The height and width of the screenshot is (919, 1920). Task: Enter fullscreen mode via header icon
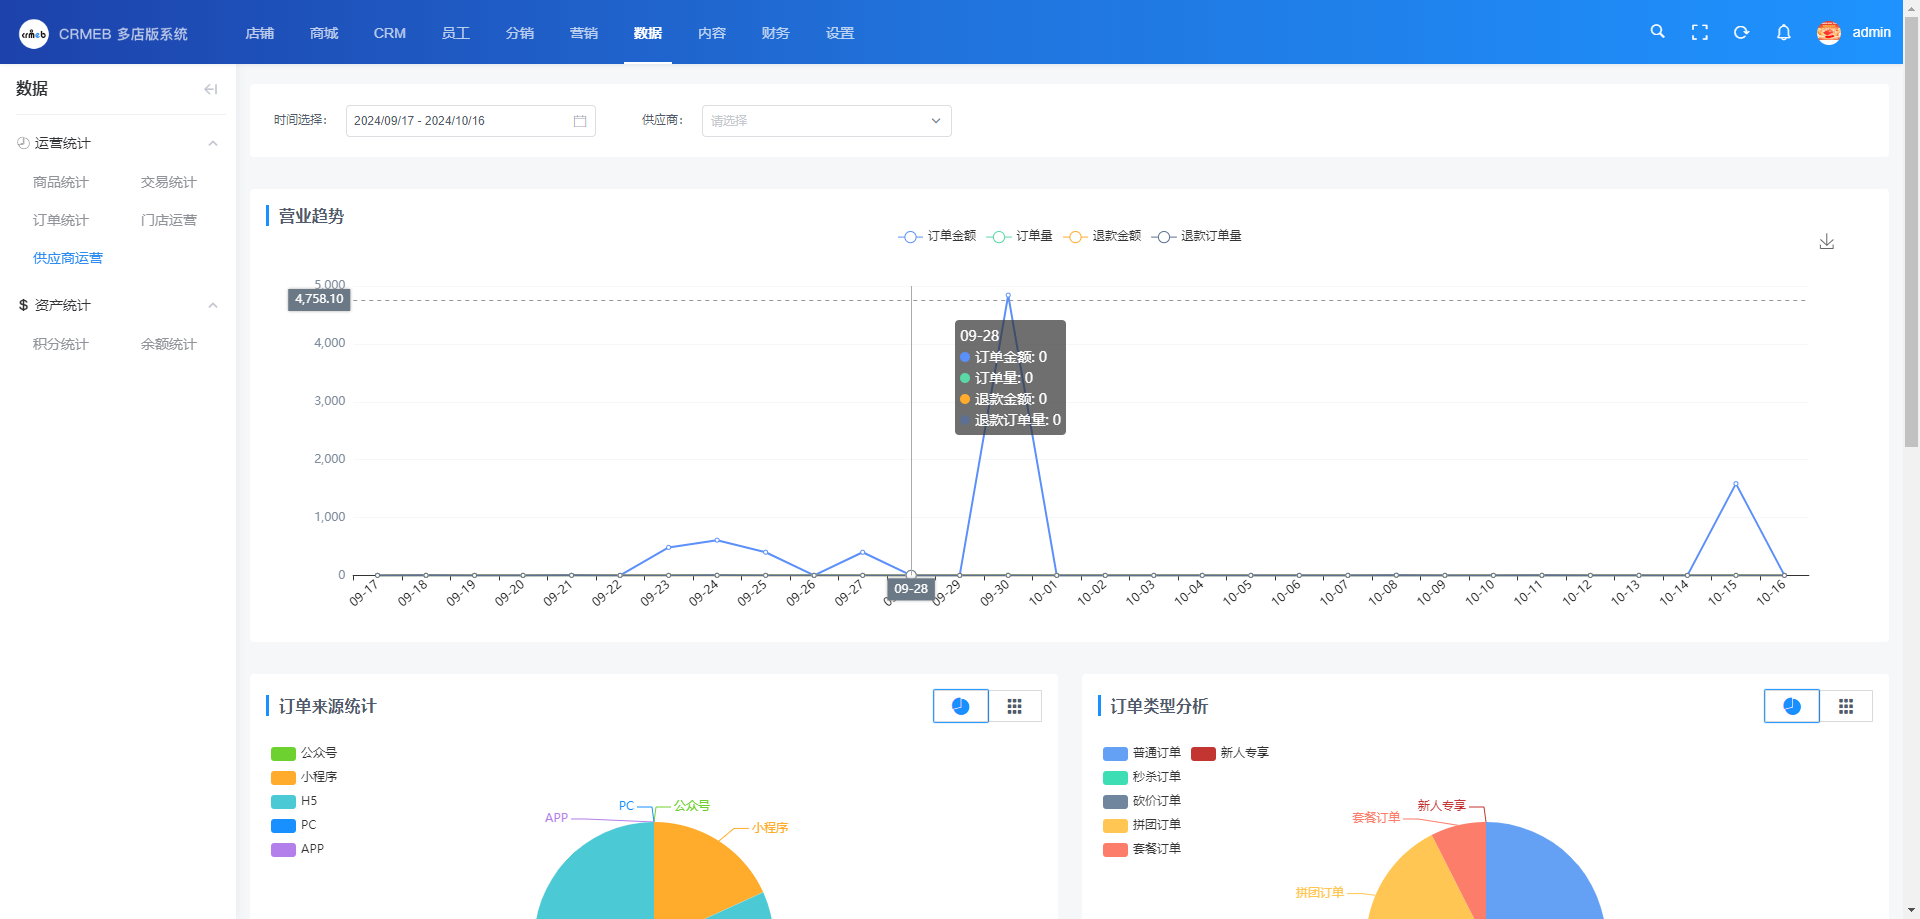tap(1699, 32)
